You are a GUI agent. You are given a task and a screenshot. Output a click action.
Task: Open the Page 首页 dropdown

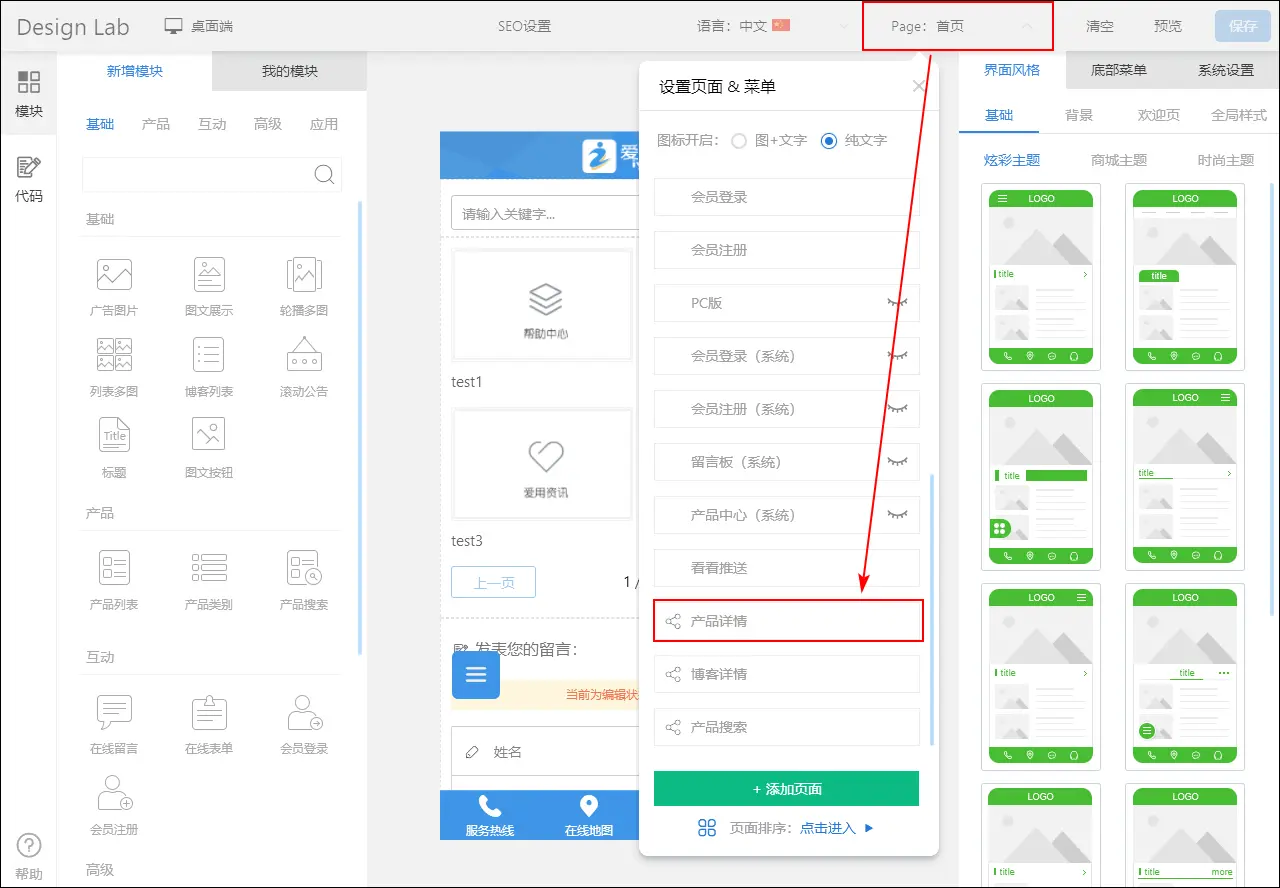(x=957, y=27)
